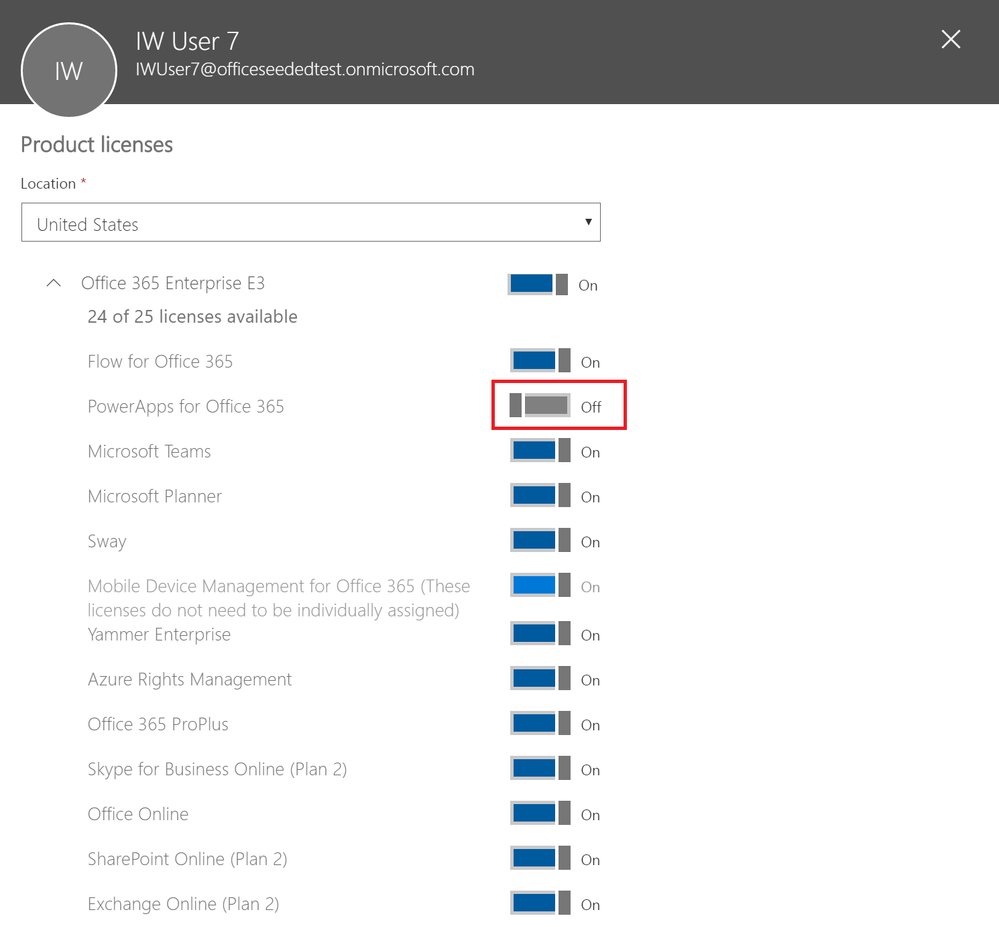999x927 pixels.
Task: Click the IWUser7@officeseededtest.onmicrosoft.com email text
Action: tap(305, 69)
